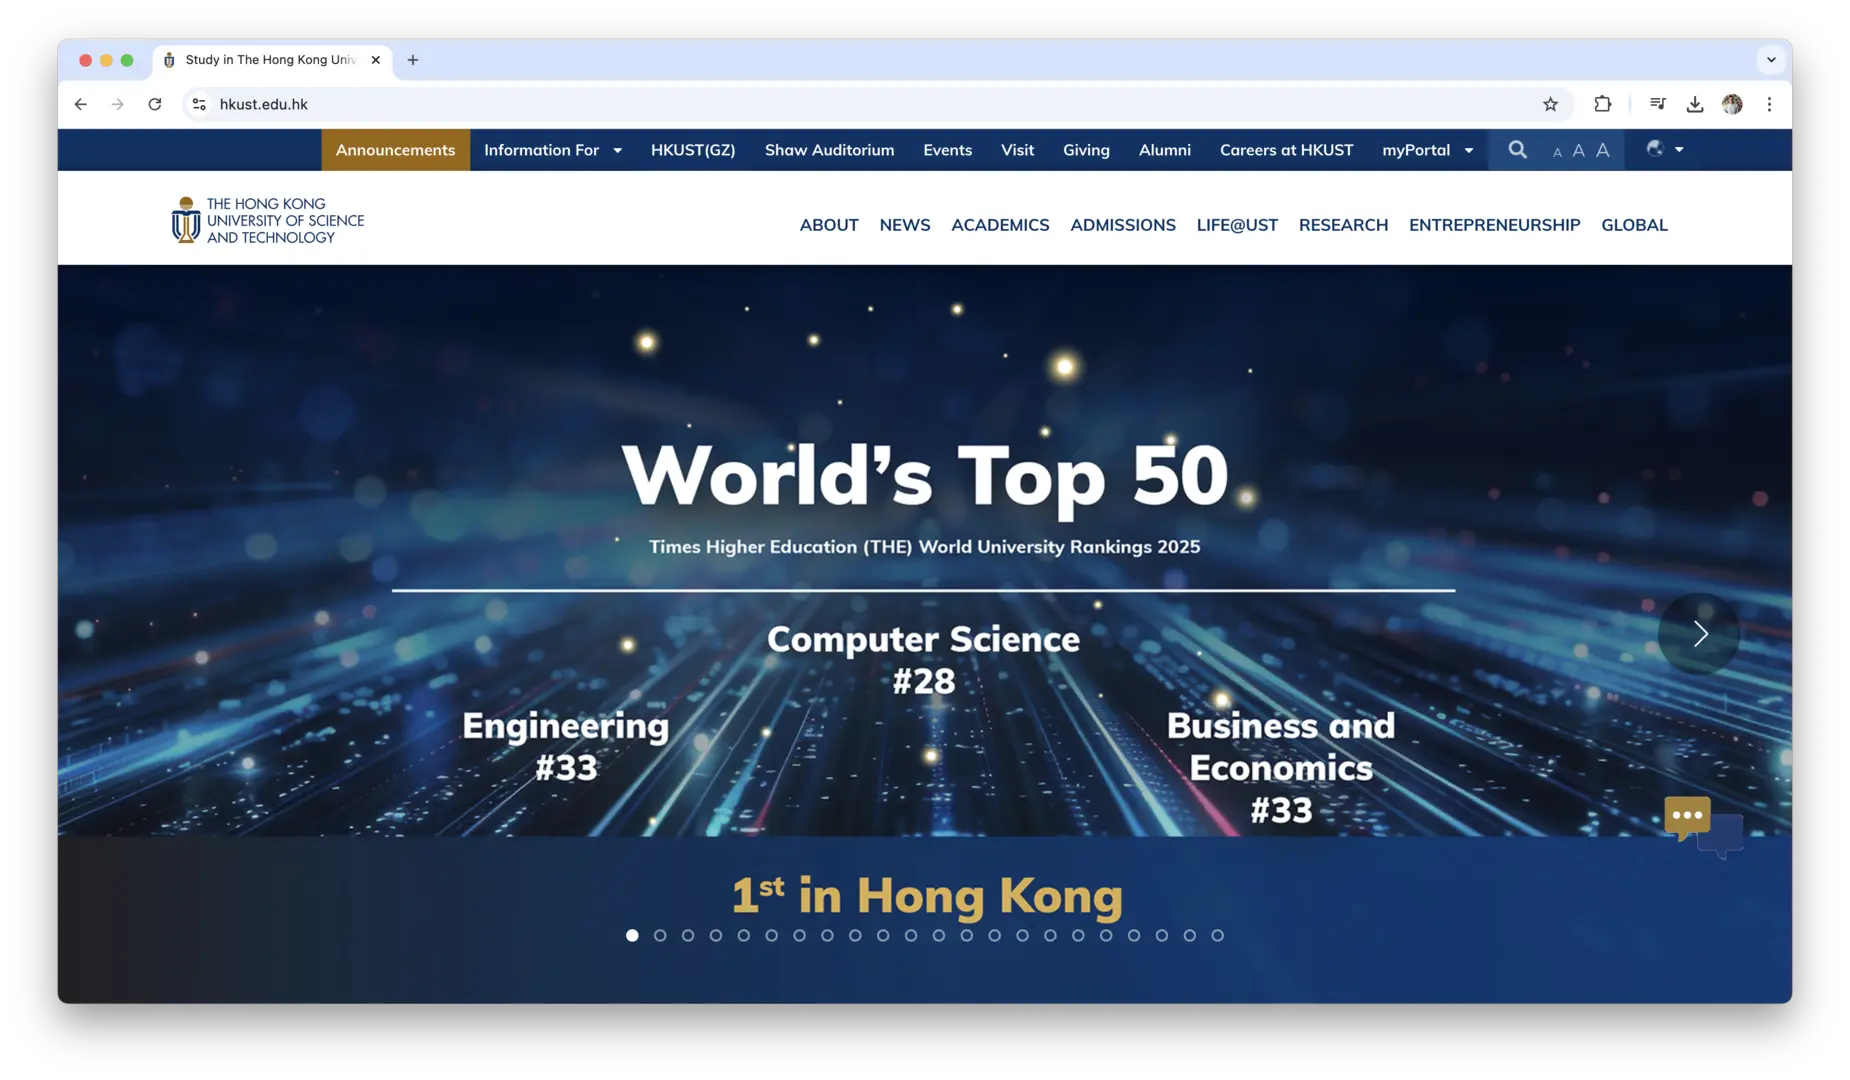Open the site search magnifier icon
1850x1080 pixels.
(x=1517, y=150)
